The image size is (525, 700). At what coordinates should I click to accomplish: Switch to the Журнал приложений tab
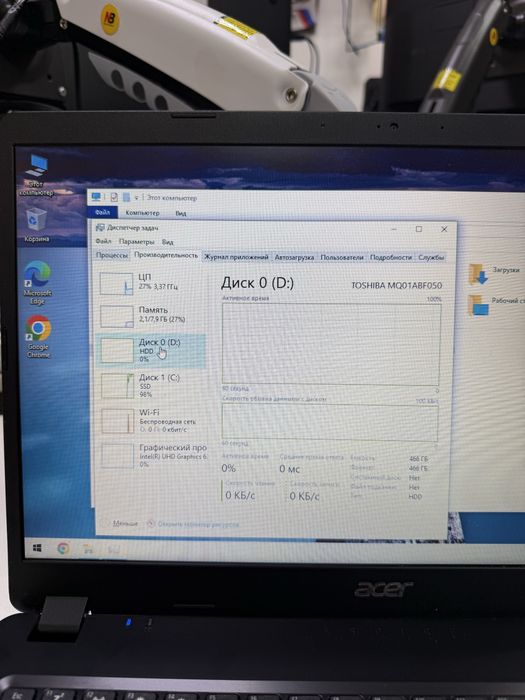[x=236, y=257]
